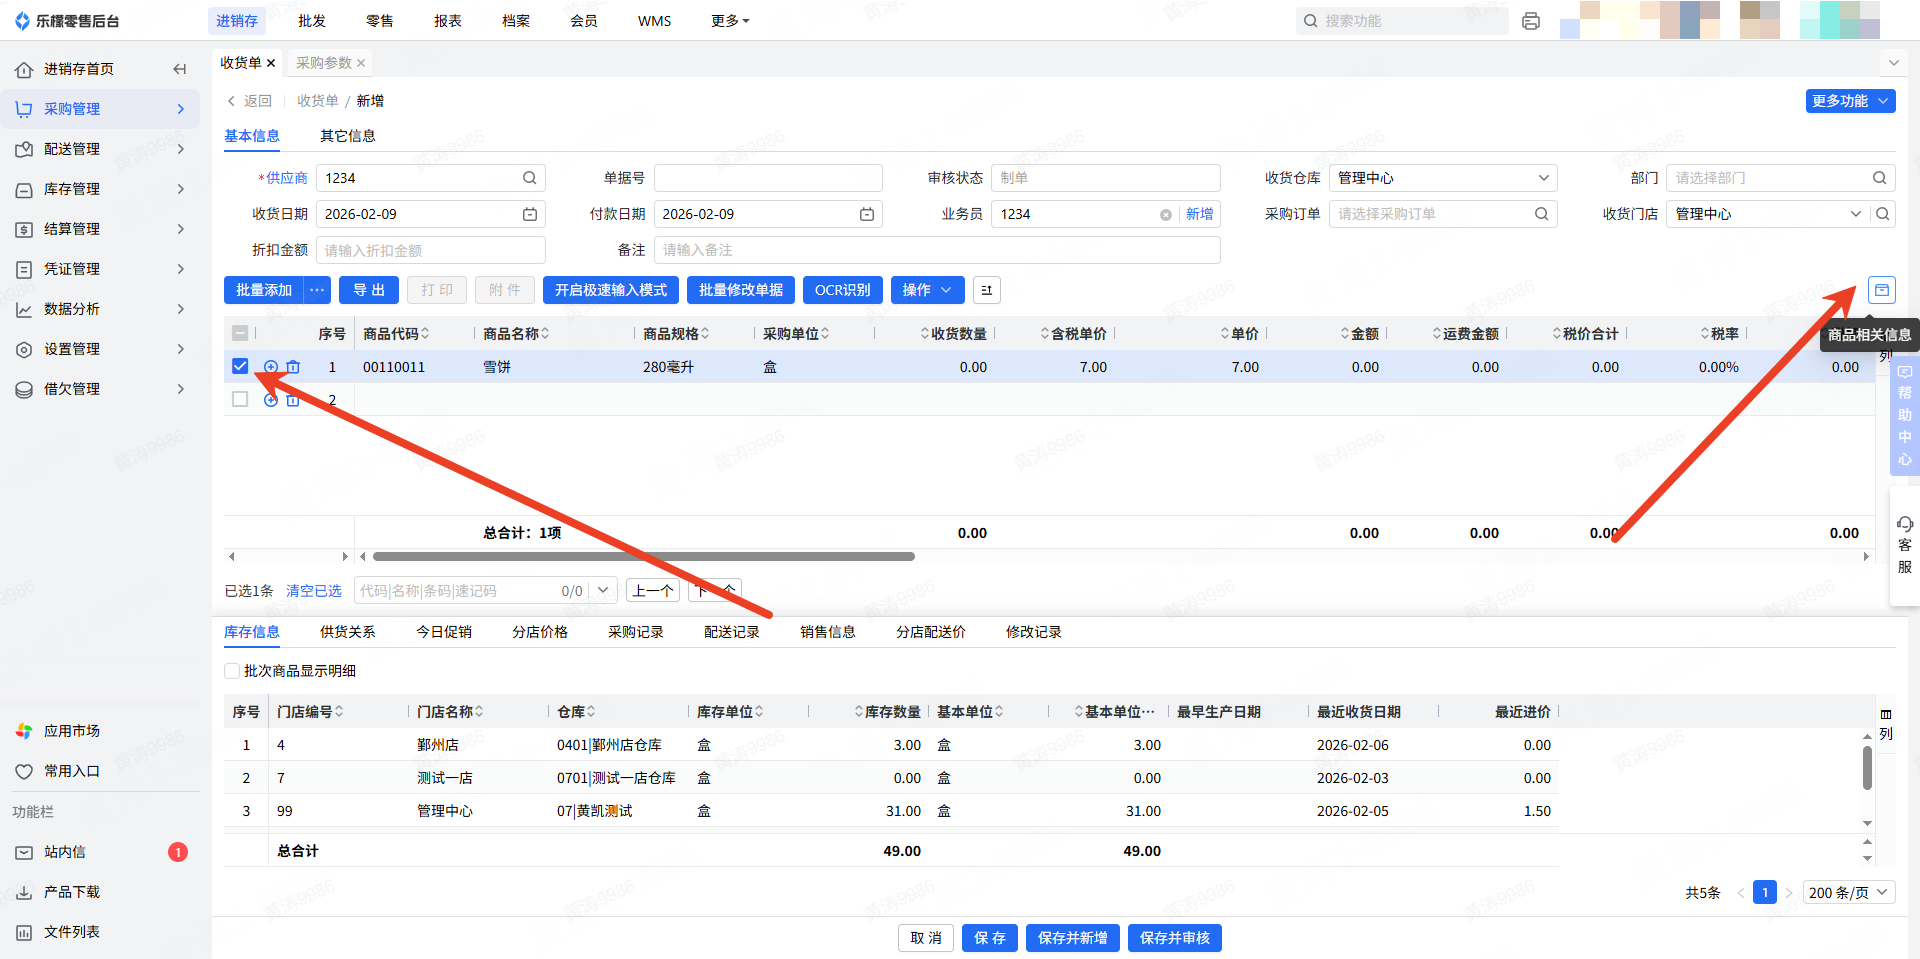This screenshot has height=959, width=1920.
Task: Click the supplier search magnifier icon
Action: point(529,178)
